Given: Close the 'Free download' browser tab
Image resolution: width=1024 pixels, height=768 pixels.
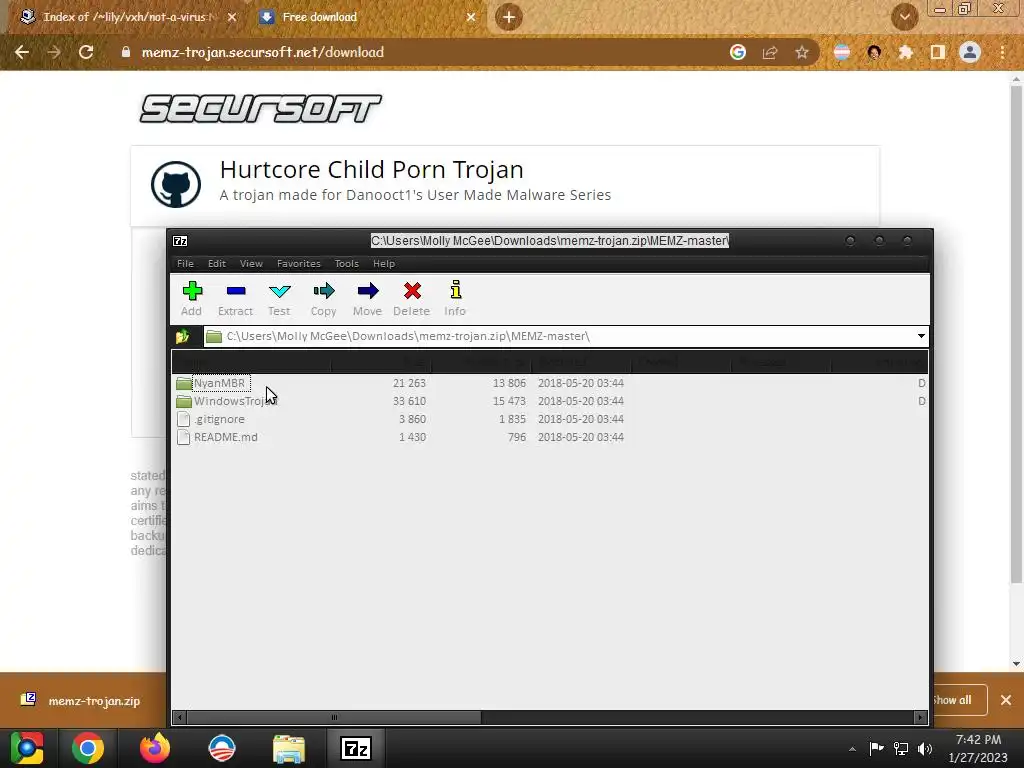Looking at the screenshot, I should click(x=471, y=18).
